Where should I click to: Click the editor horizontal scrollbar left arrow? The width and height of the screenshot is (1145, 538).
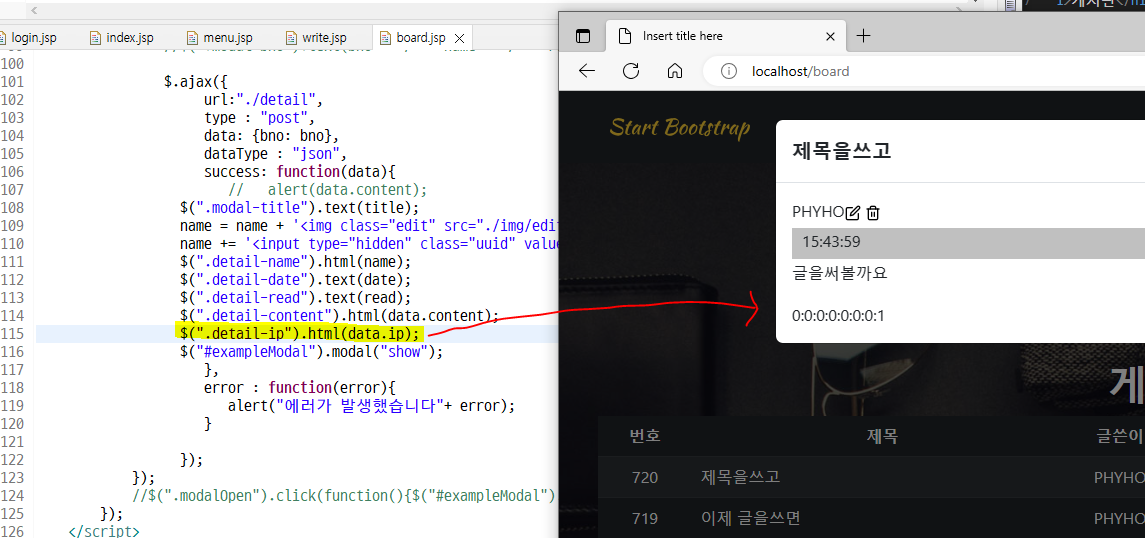[x=34, y=11]
